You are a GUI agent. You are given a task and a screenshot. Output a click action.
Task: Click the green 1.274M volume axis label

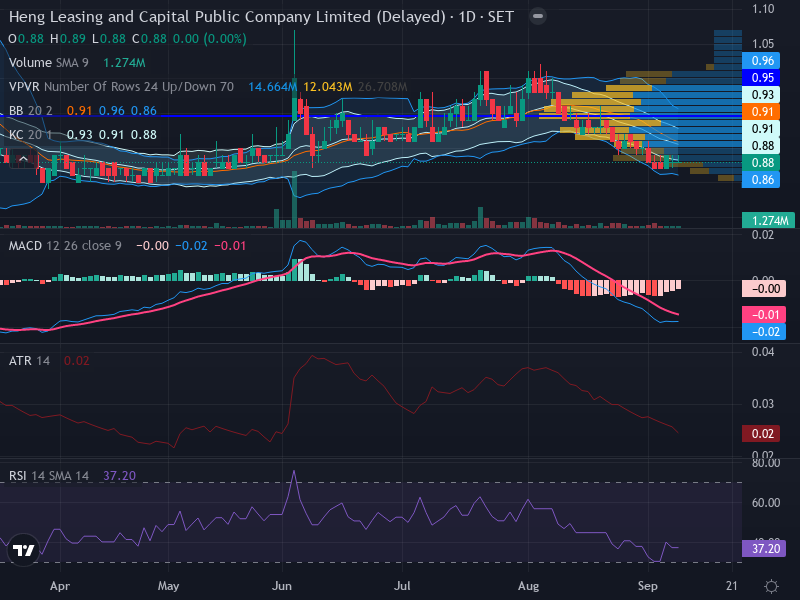(x=768, y=220)
